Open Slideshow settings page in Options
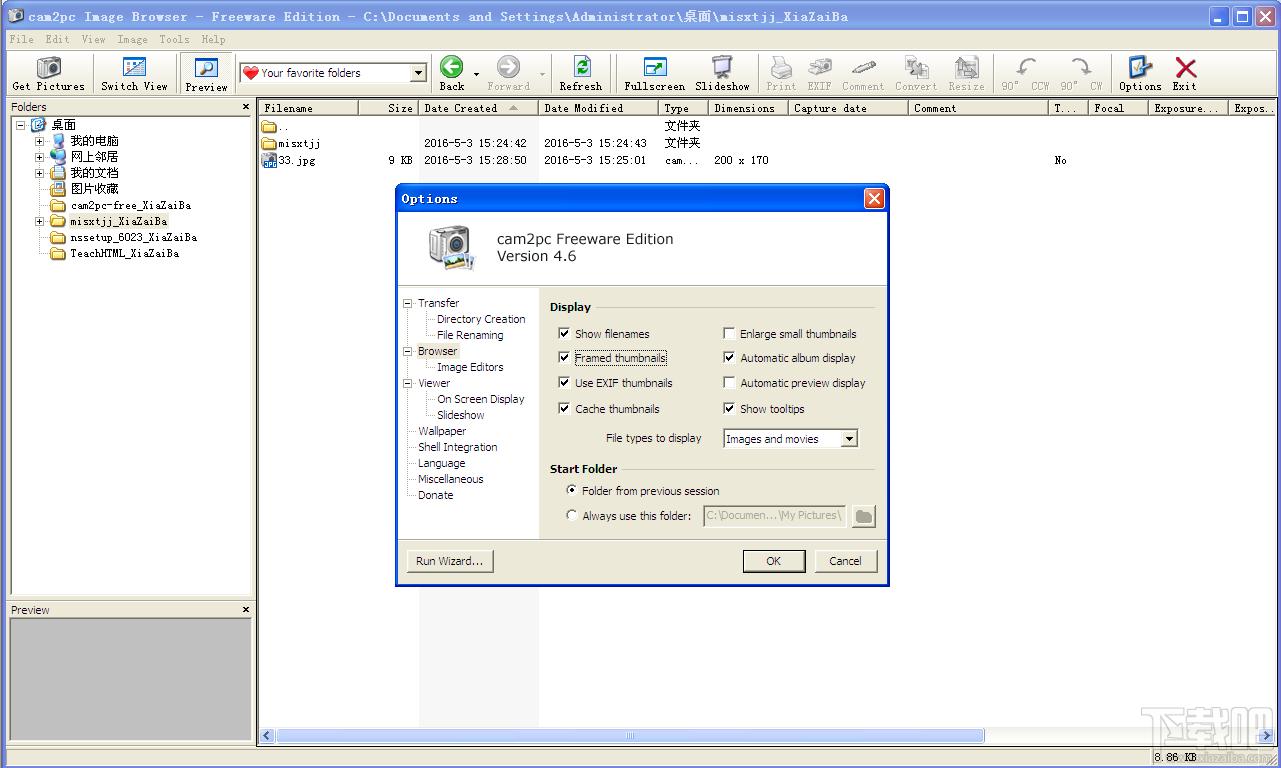The height and width of the screenshot is (768, 1281). coord(460,415)
